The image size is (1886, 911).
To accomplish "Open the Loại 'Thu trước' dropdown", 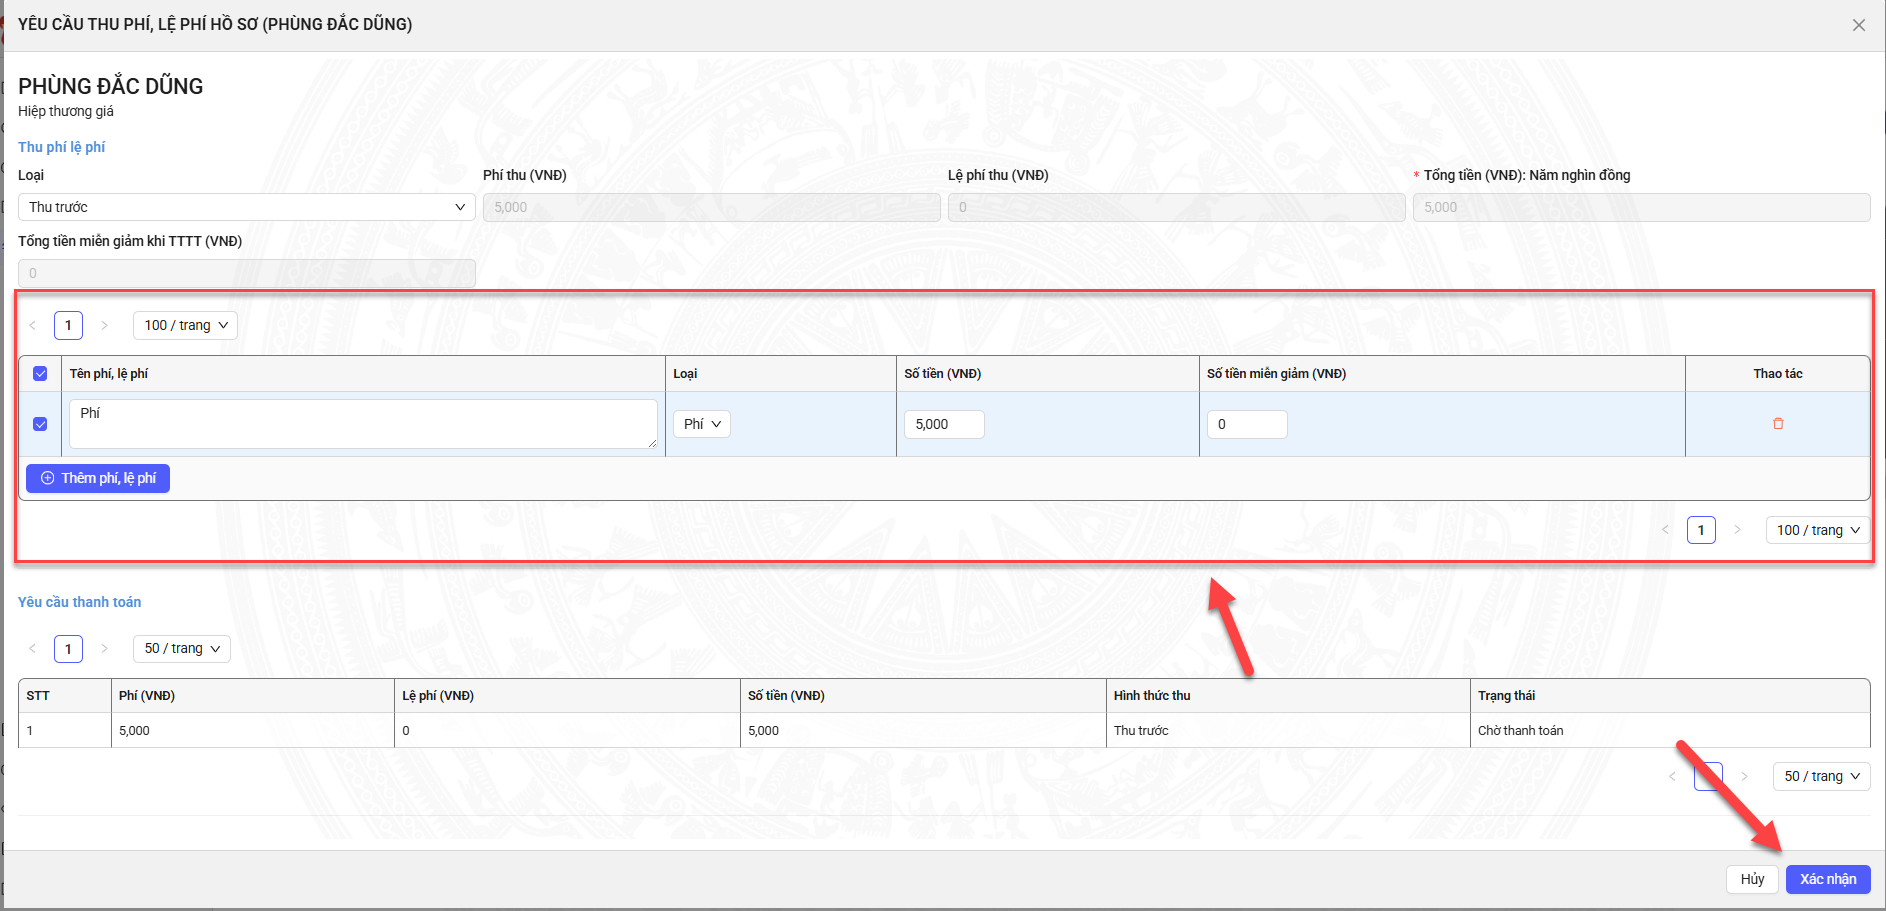I will pyautogui.click(x=246, y=207).
